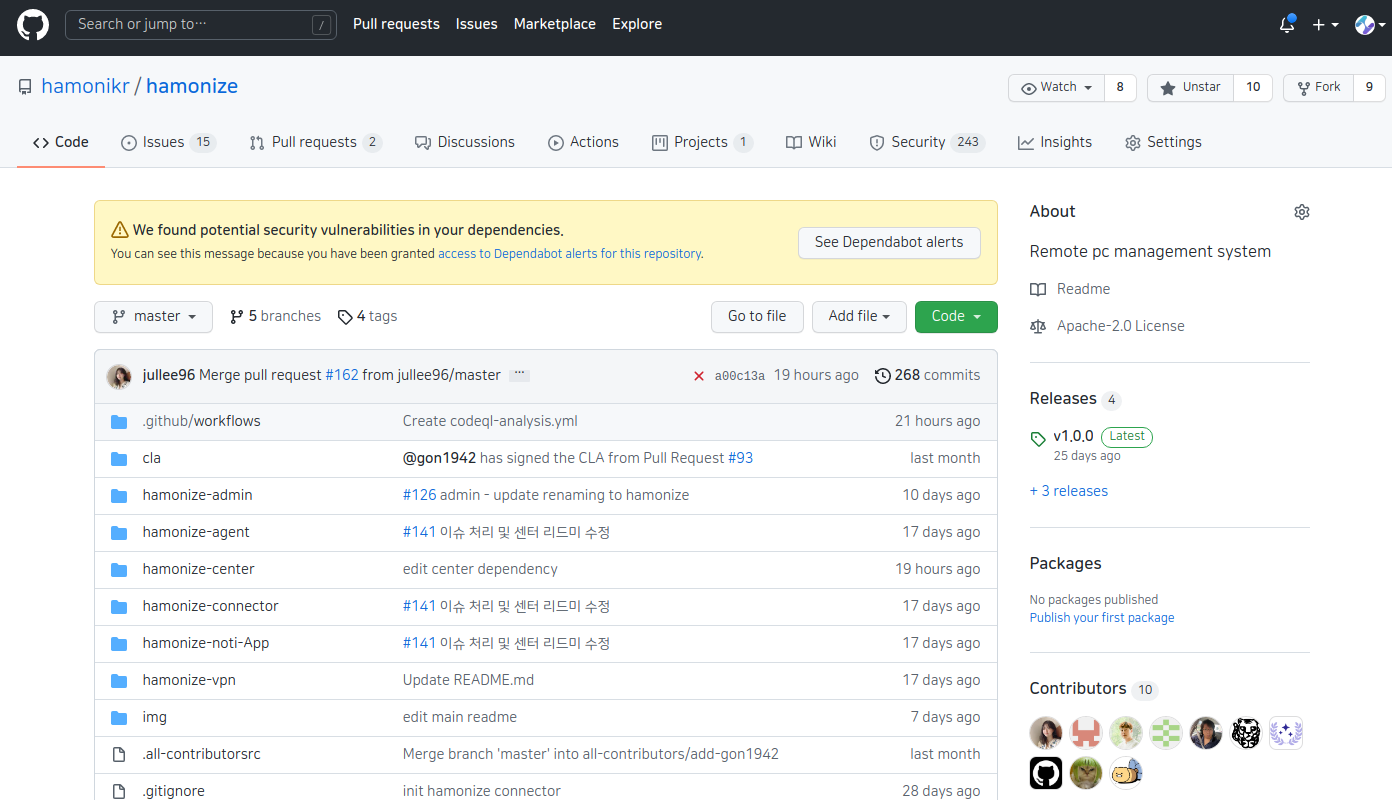Image resolution: width=1392 pixels, height=800 pixels.
Task: Unstar the hamonize repository
Action: [1190, 88]
